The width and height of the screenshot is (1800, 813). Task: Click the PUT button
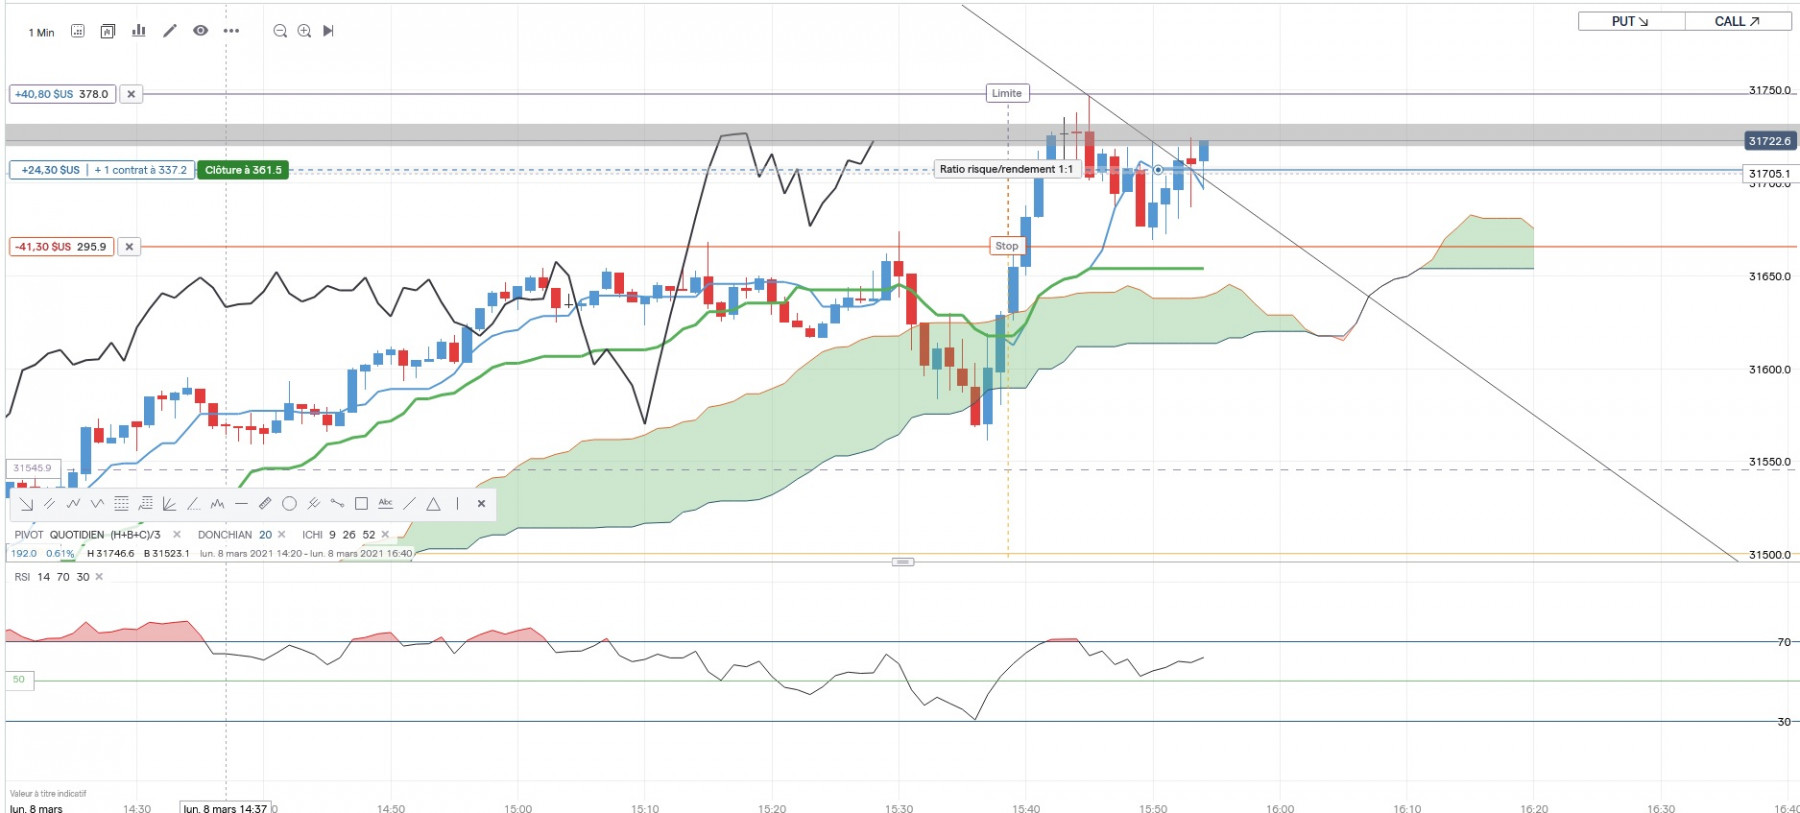[1631, 21]
